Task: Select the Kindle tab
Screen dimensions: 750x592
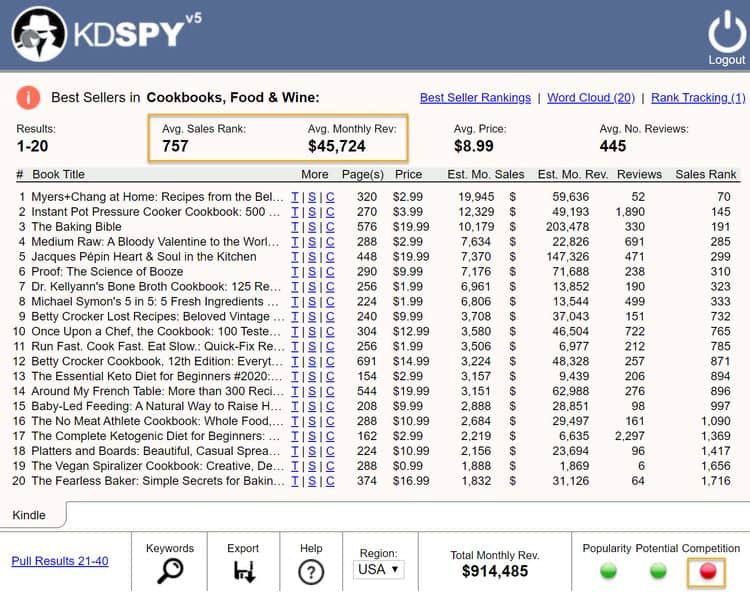Action: (x=29, y=515)
